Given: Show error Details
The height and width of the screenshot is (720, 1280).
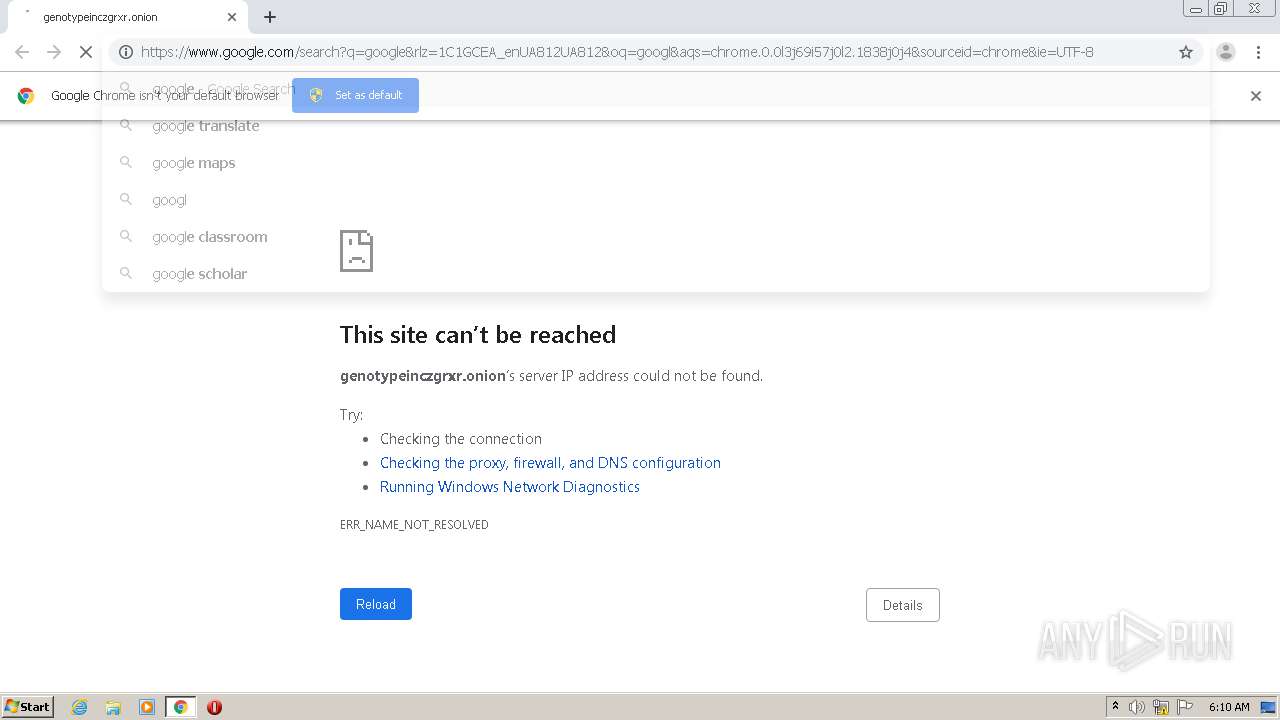Looking at the screenshot, I should tap(902, 605).
